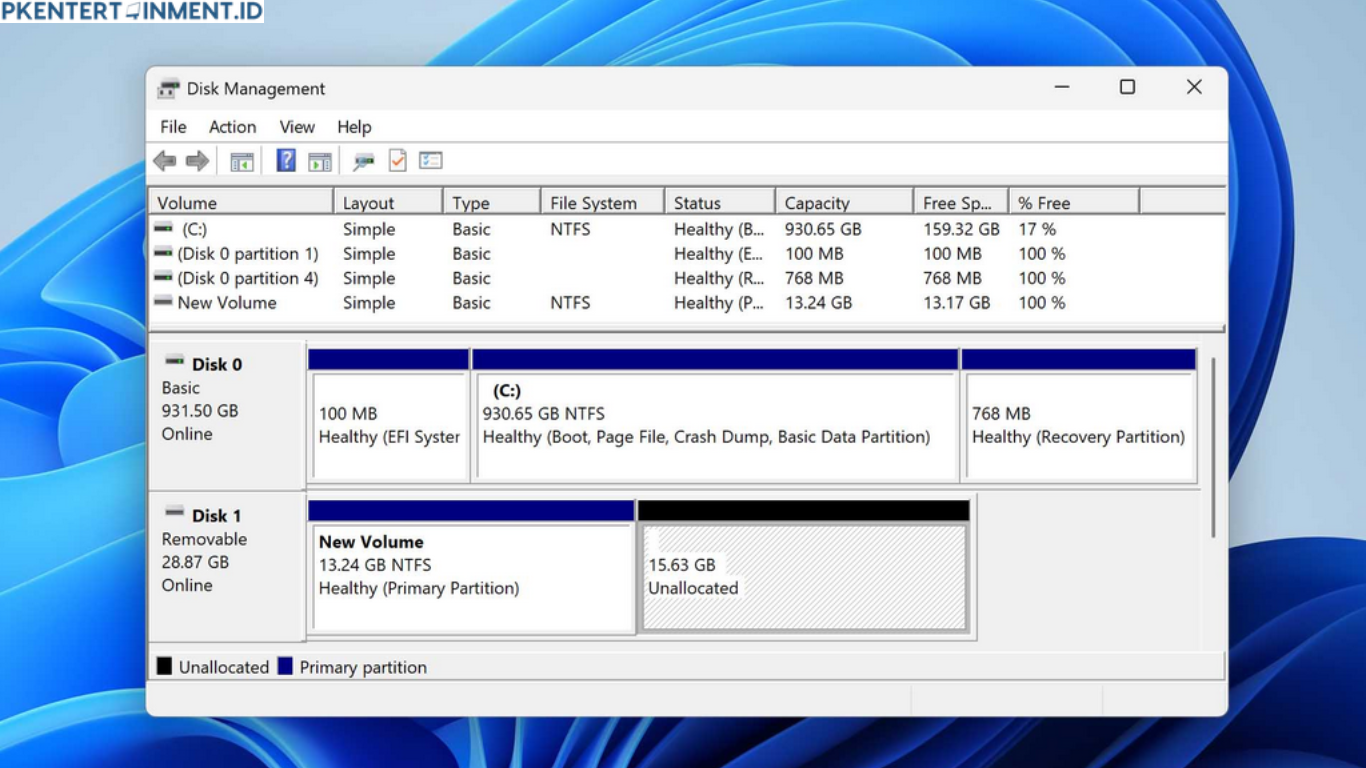Open the Properties toolbar icon
Image resolution: width=1366 pixels, height=768 pixels.
[x=430, y=160]
